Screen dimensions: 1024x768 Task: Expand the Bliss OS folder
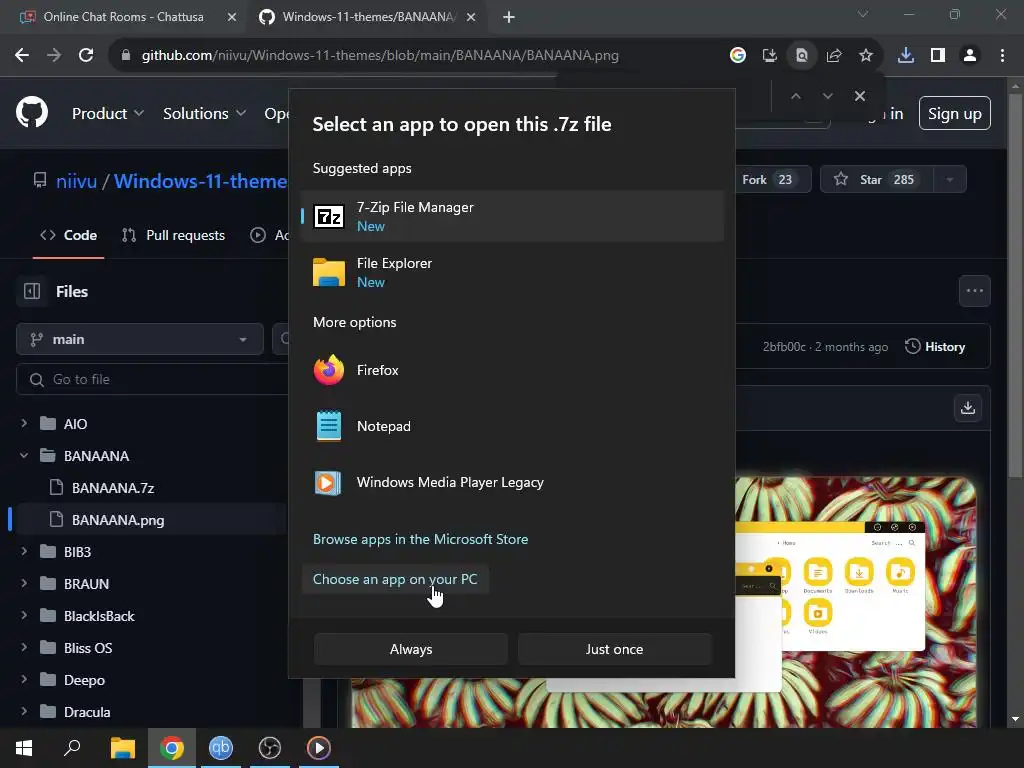pos(24,648)
